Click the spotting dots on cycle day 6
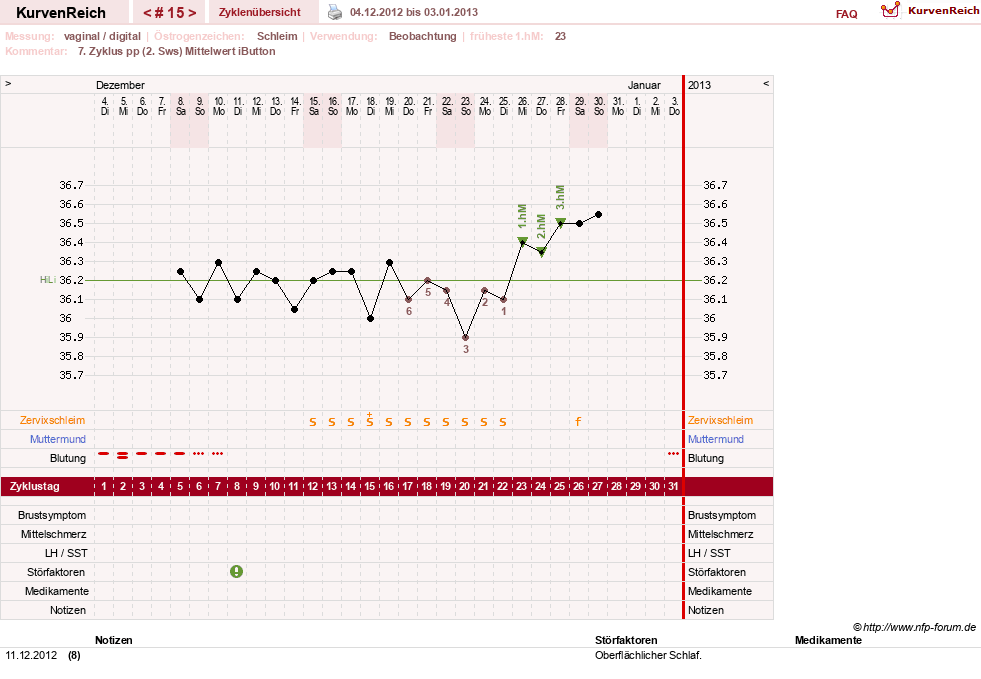The image size is (981, 679). click(x=198, y=453)
